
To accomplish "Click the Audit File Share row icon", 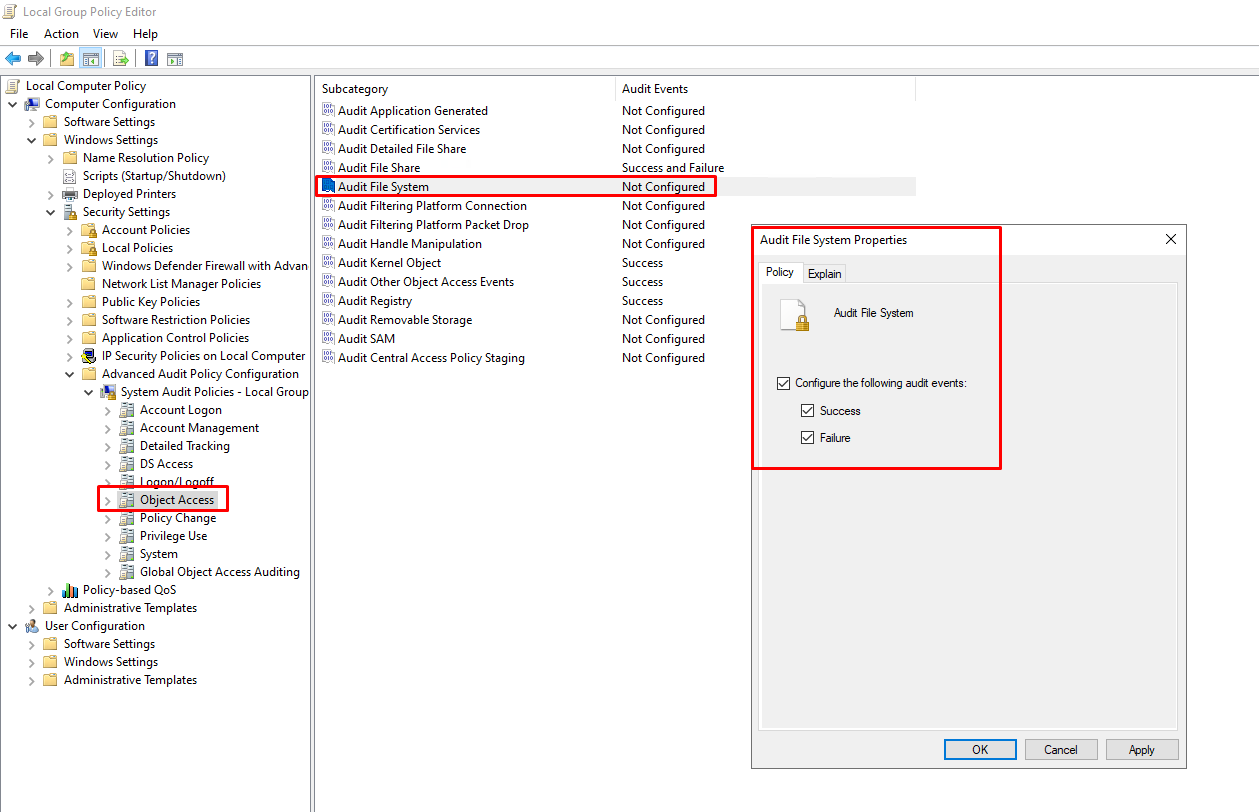I will (x=328, y=168).
